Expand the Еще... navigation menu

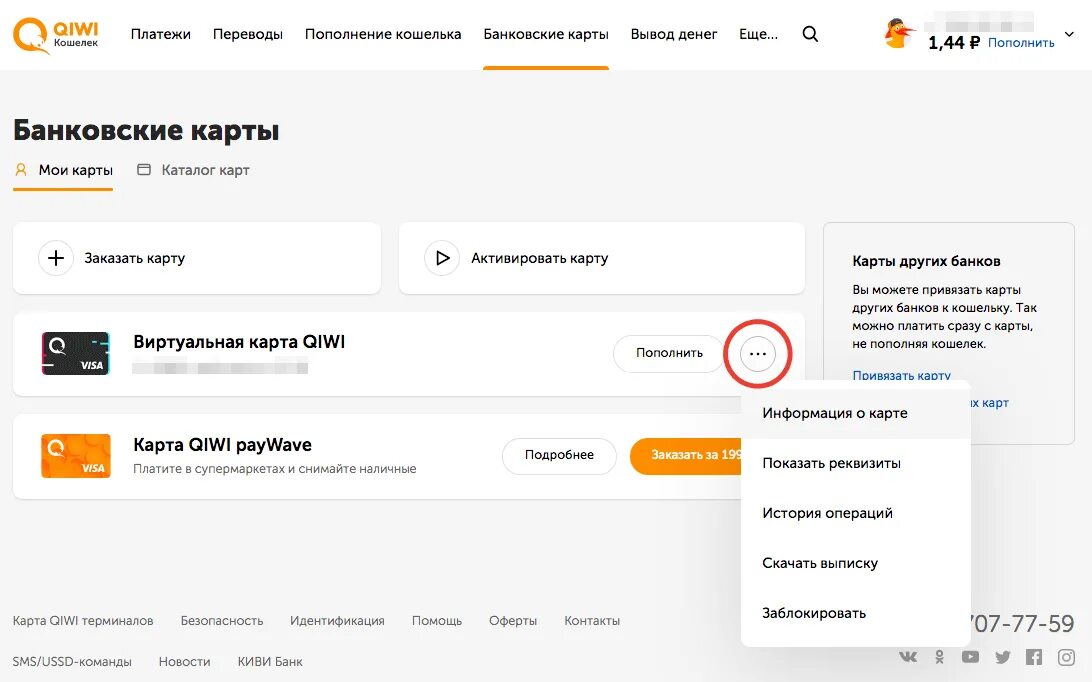(x=758, y=34)
